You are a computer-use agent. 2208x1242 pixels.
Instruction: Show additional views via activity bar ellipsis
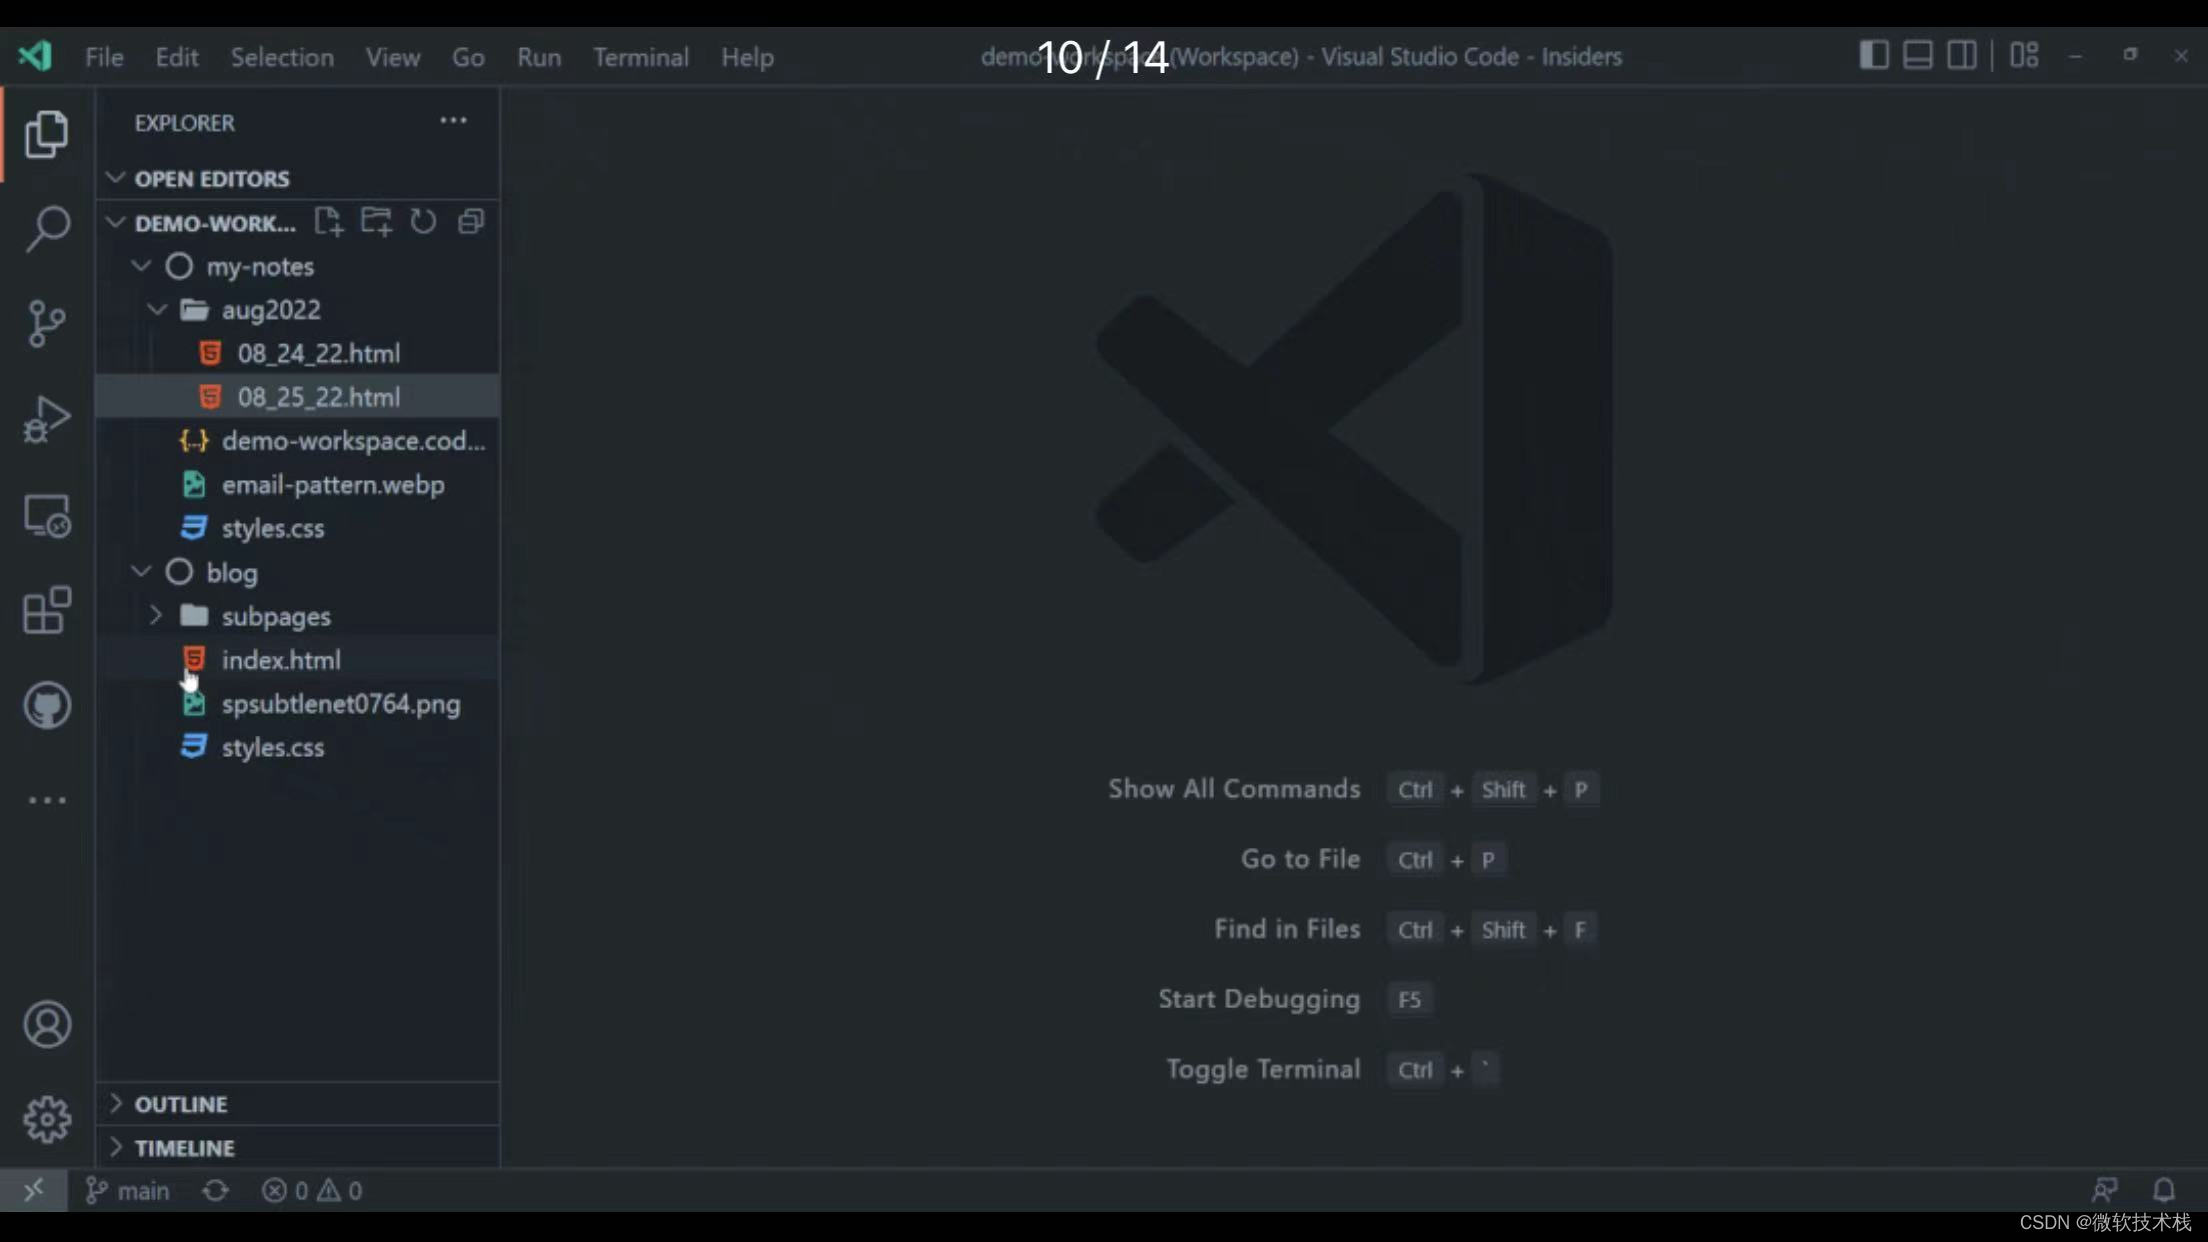(47, 800)
